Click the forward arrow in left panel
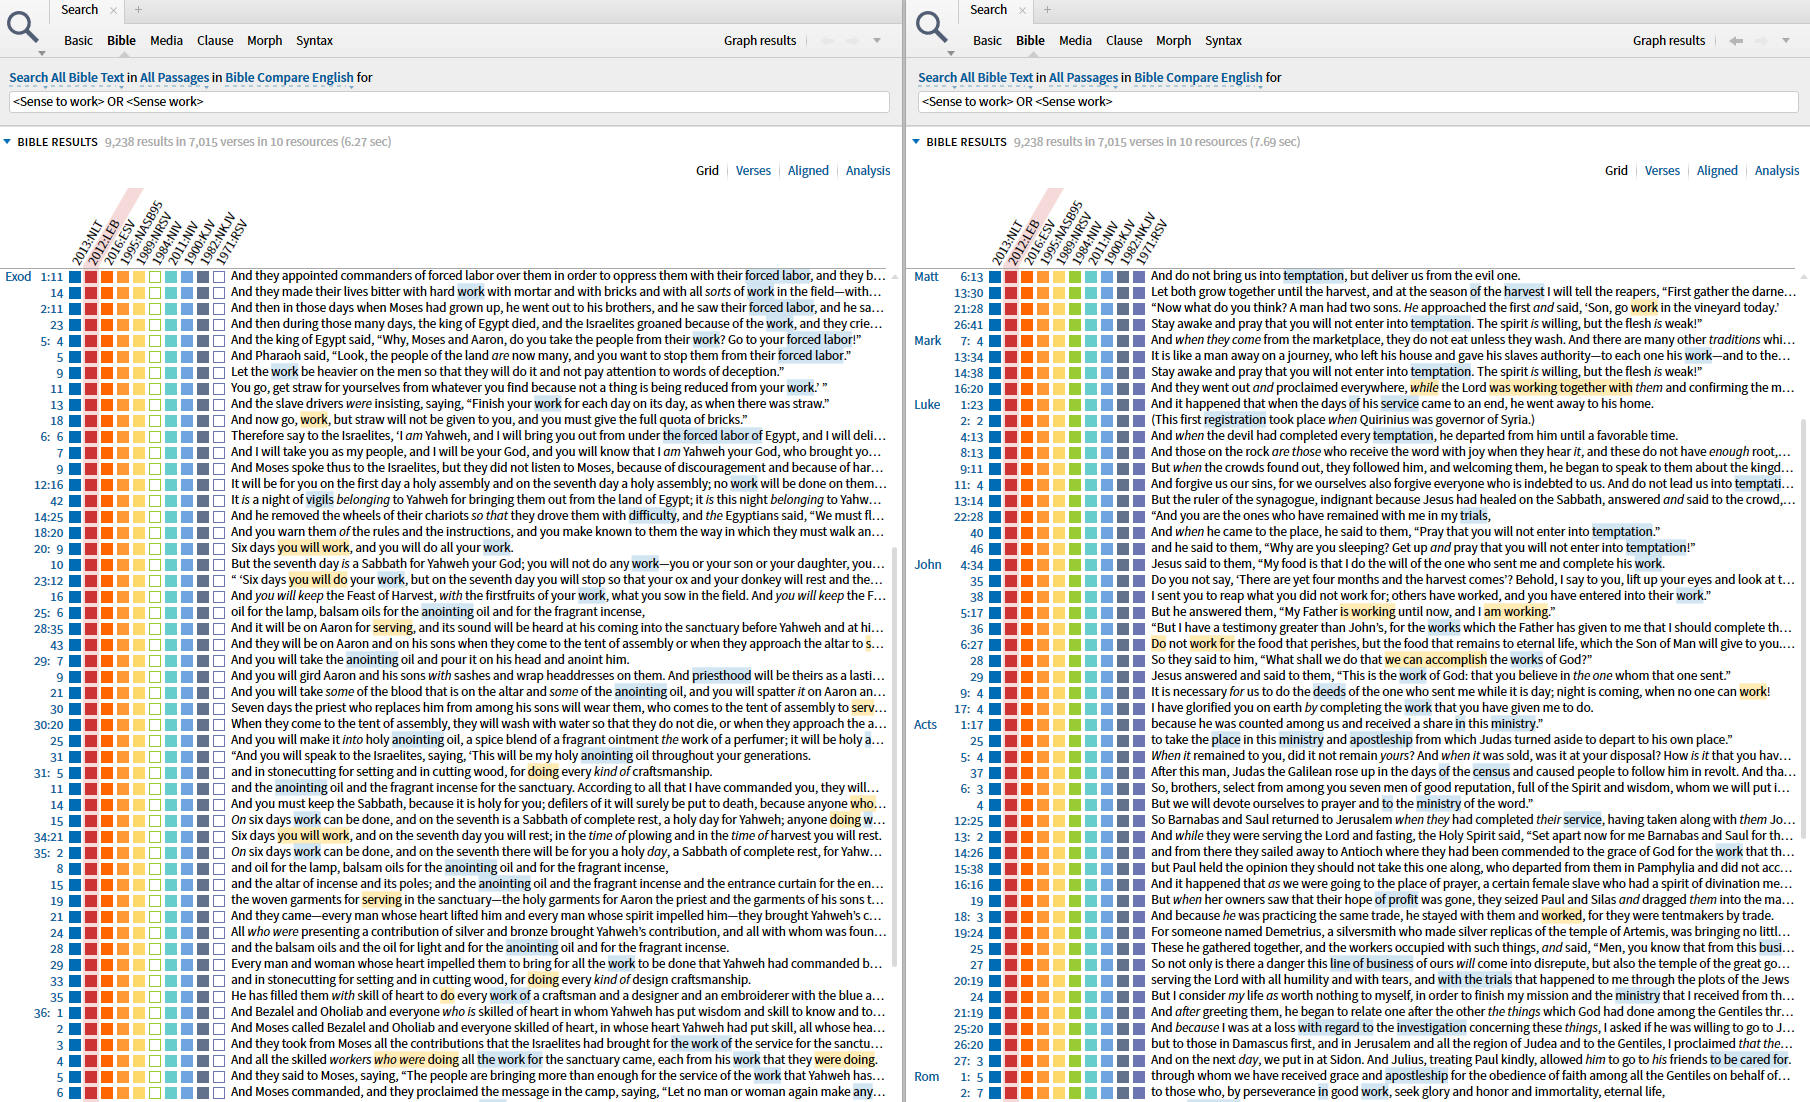This screenshot has height=1102, width=1810. point(851,40)
